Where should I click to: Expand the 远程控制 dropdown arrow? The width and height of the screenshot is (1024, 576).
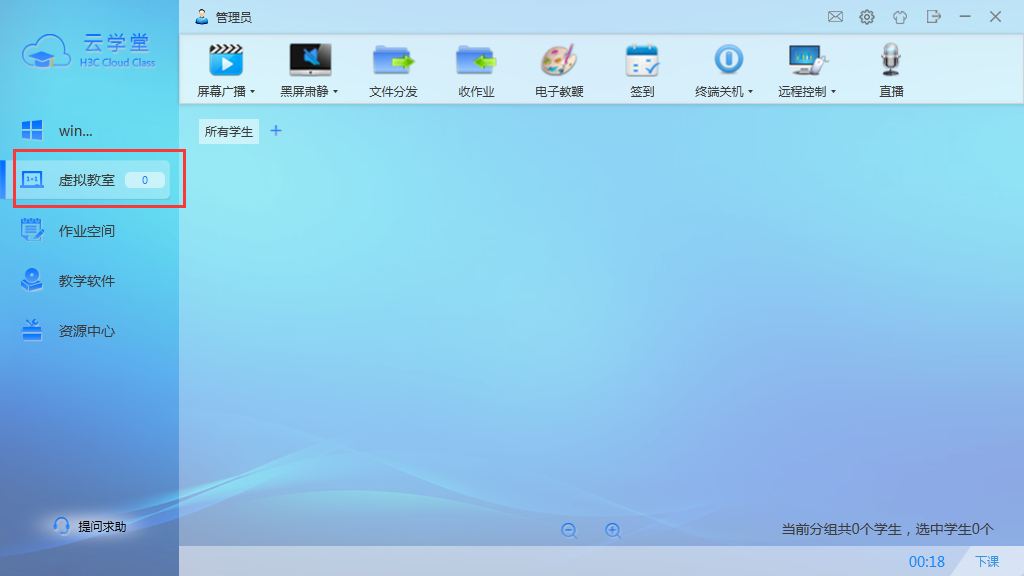pyautogui.click(x=833, y=92)
